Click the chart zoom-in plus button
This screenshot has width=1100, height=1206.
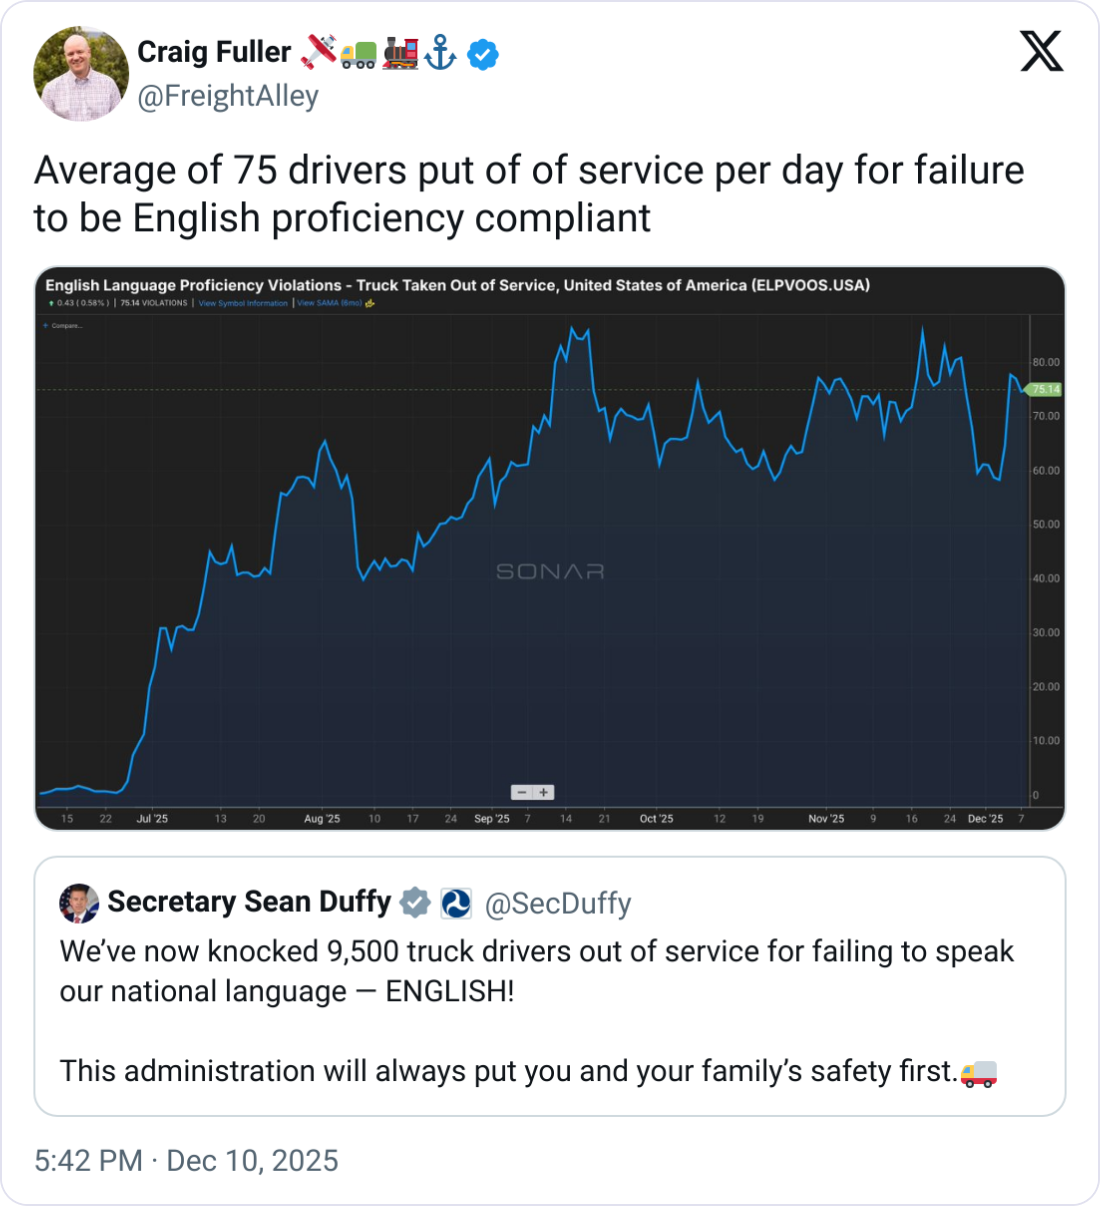tap(544, 792)
